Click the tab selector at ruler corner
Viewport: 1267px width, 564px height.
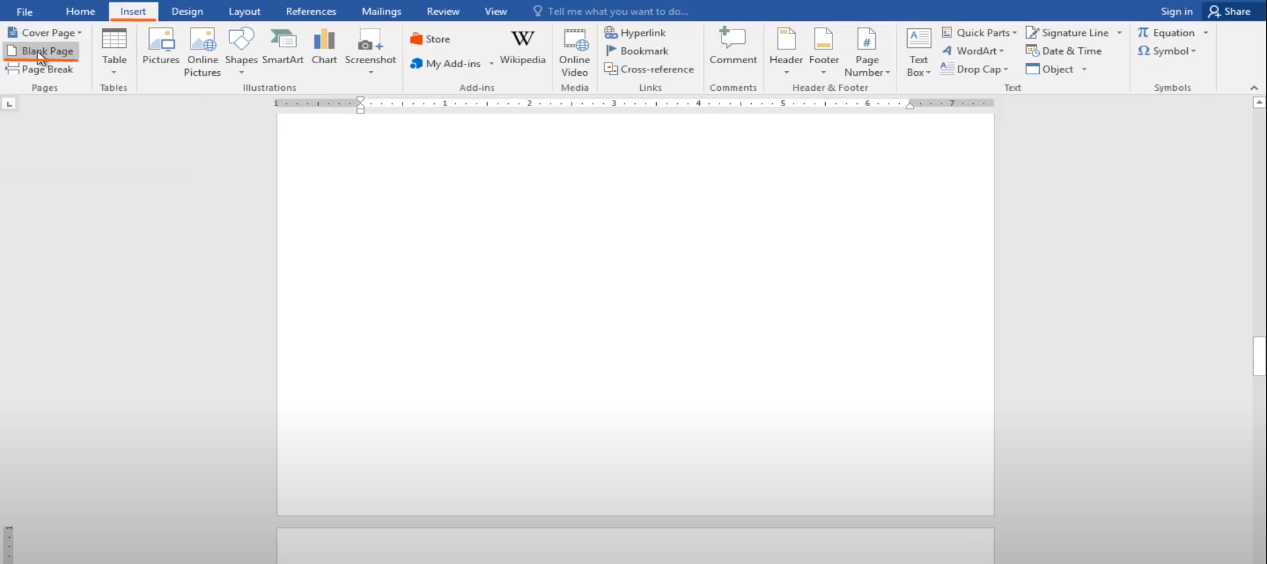click(x=9, y=103)
